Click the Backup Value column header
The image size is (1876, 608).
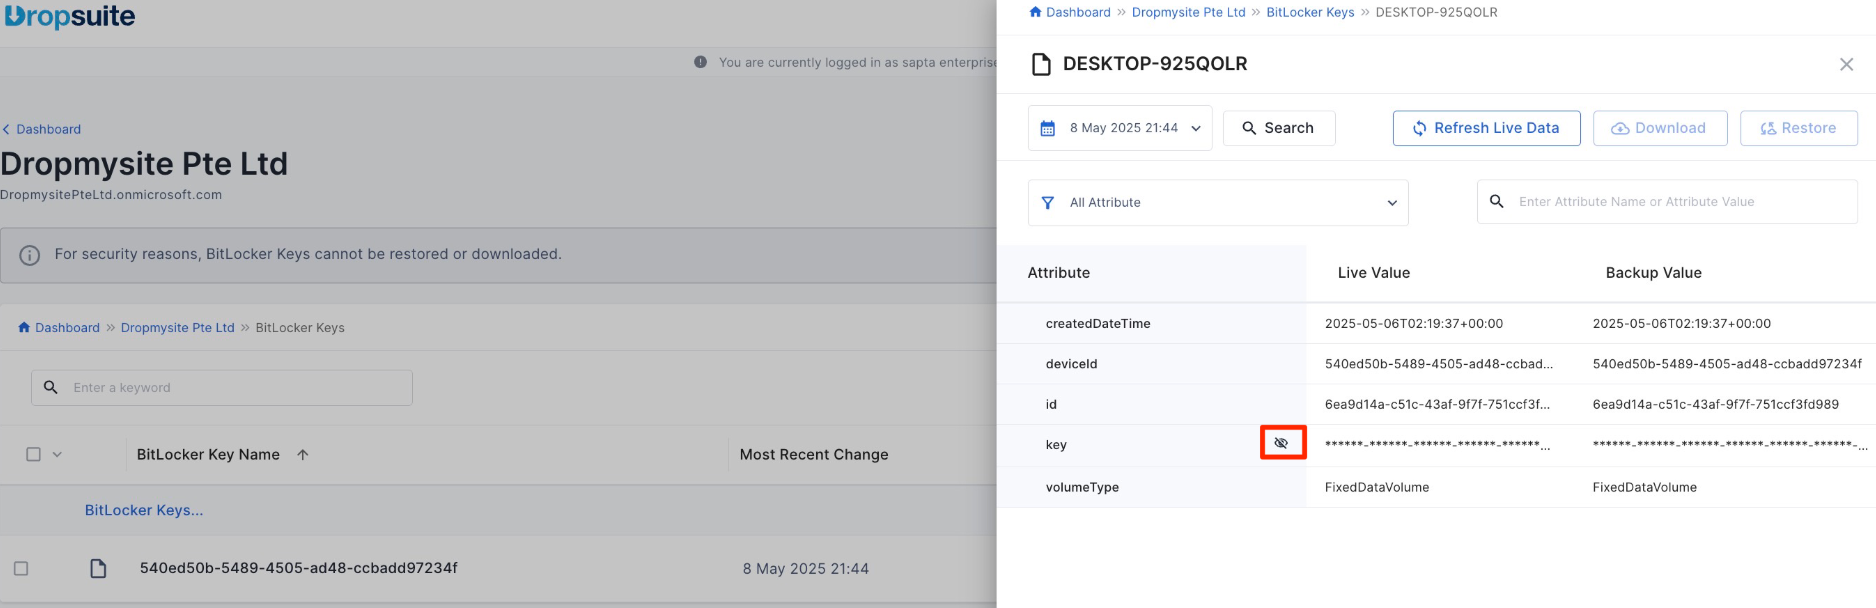pos(1654,273)
